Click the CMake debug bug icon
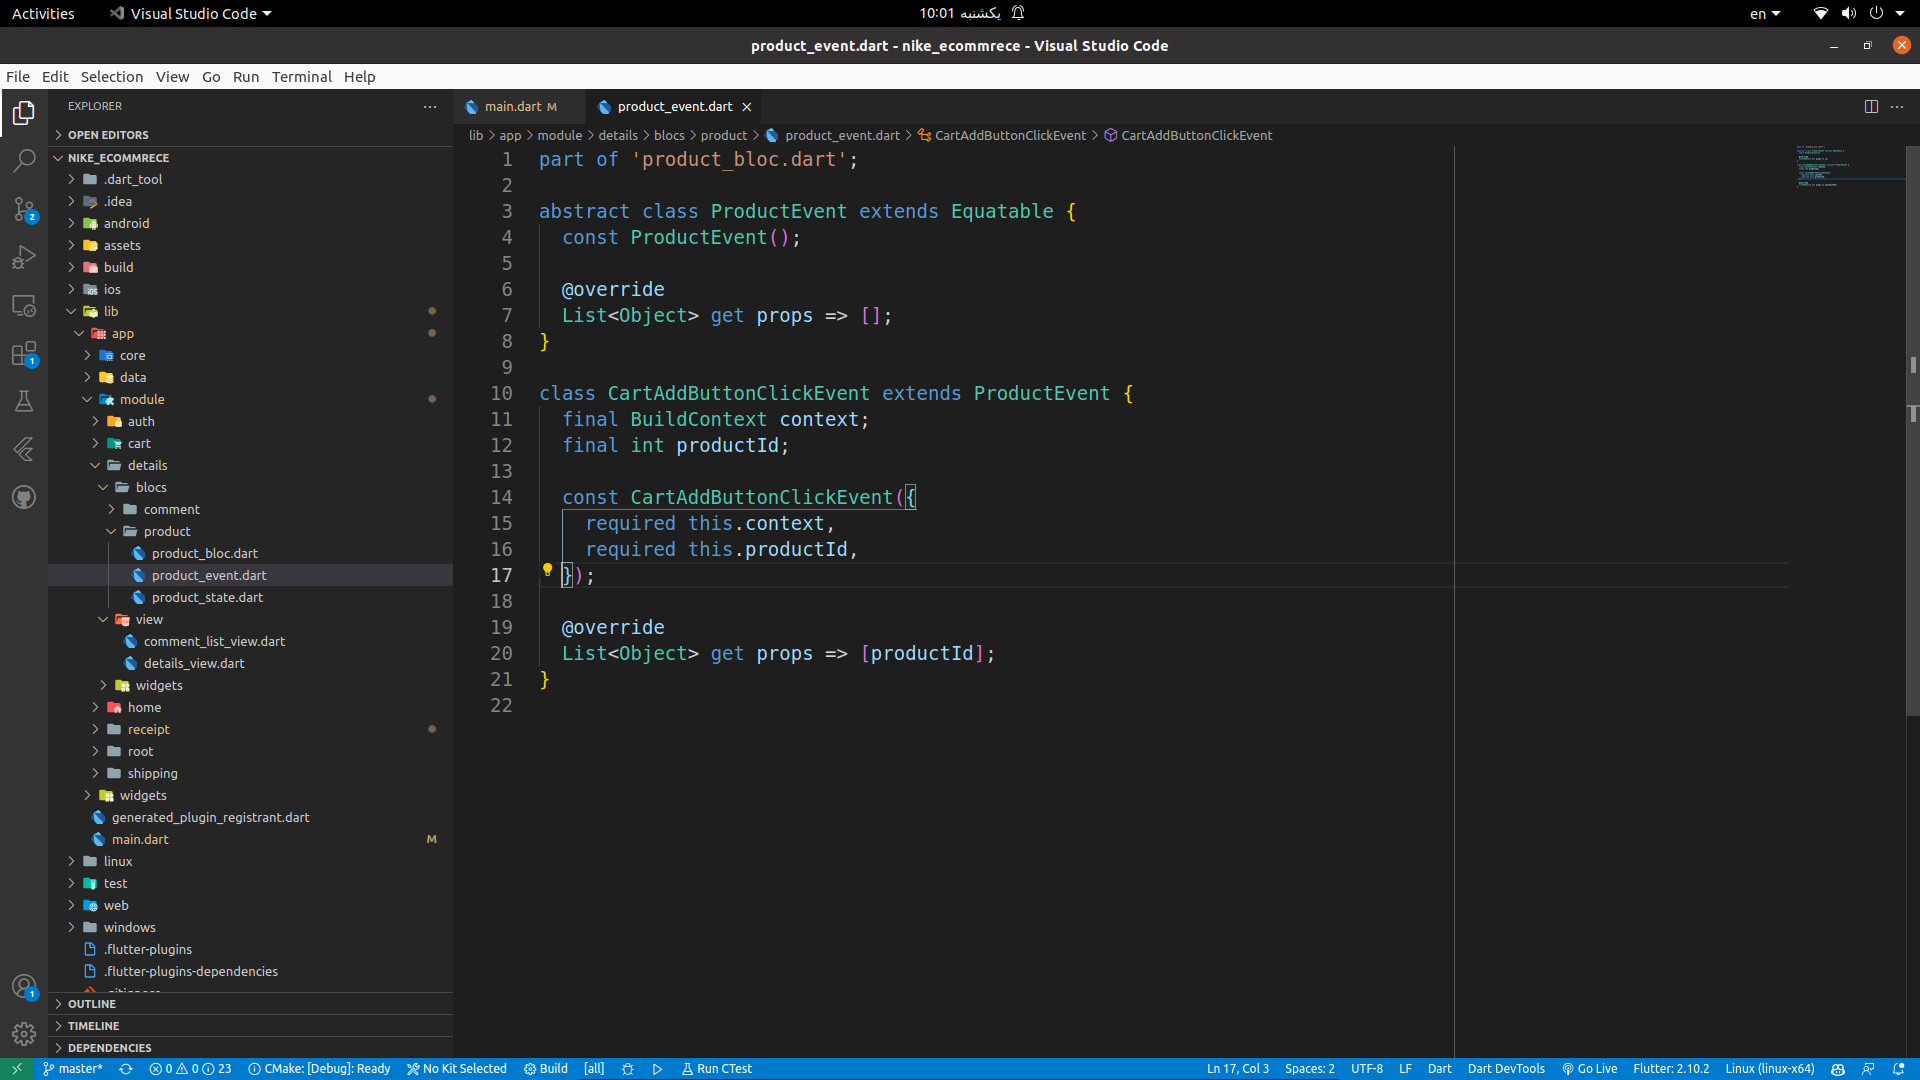Screen dimensions: 1920x1080 (628, 1069)
